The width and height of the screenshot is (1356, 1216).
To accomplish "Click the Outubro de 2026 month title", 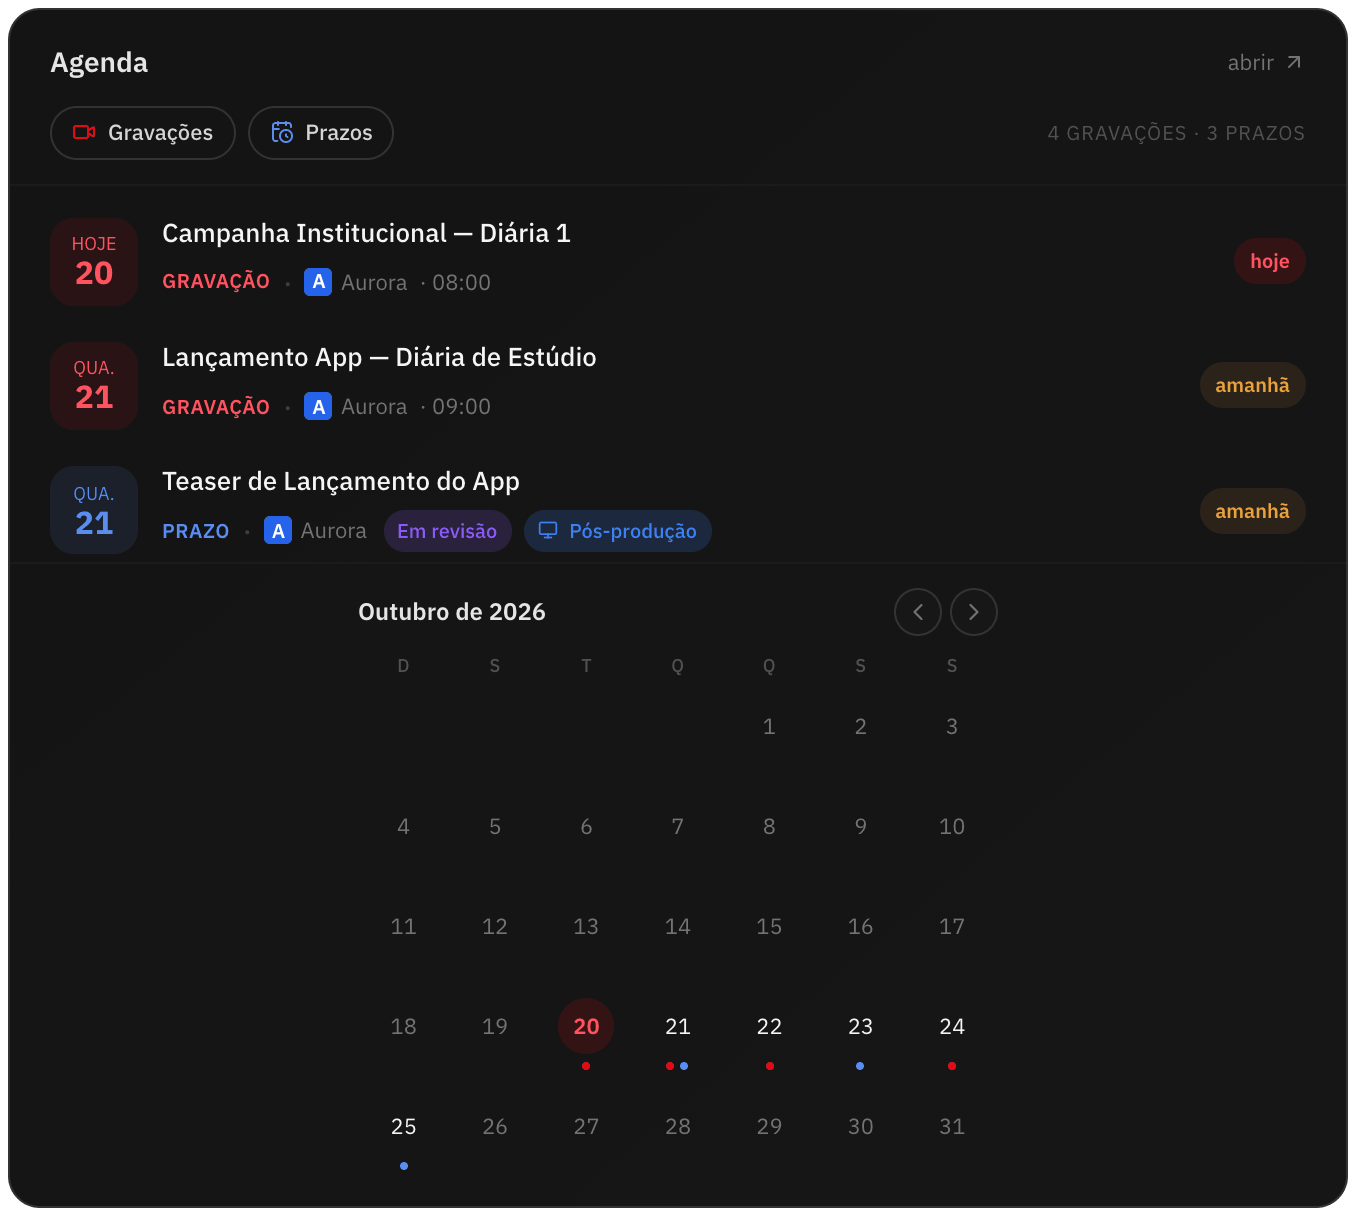I will coord(452,612).
